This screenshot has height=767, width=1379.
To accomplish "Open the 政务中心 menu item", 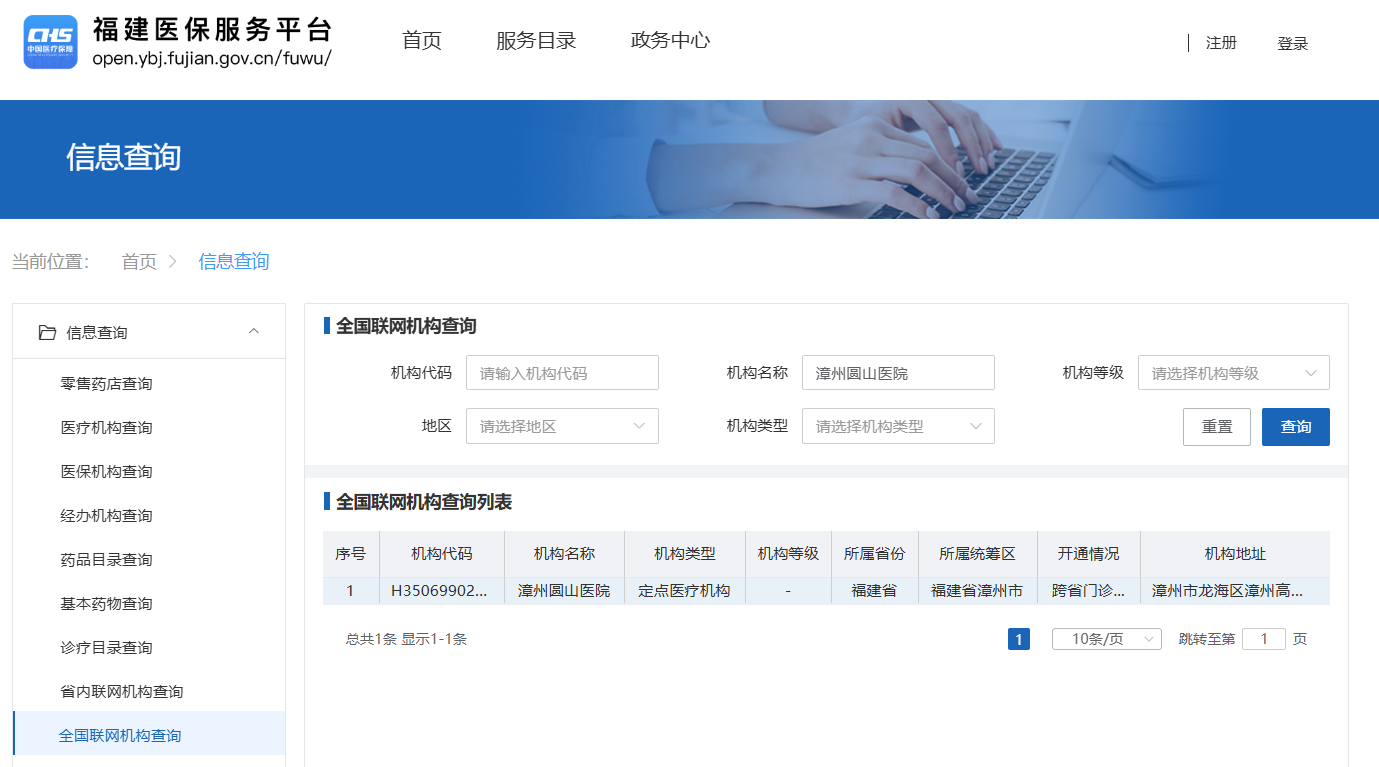I will pyautogui.click(x=670, y=41).
